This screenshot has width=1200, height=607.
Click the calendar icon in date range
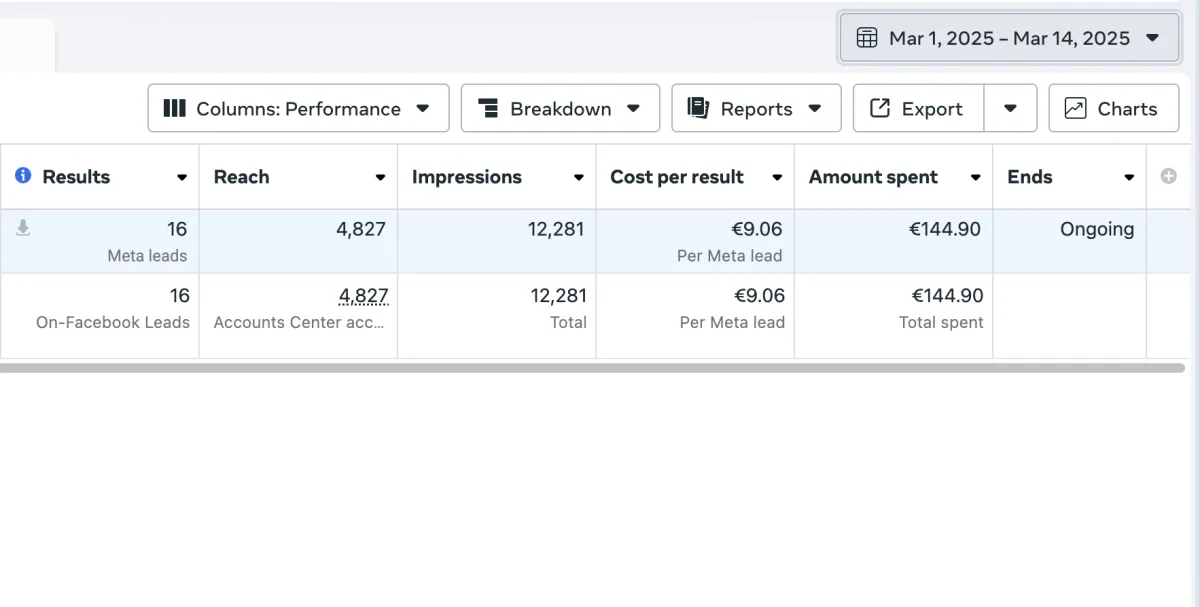tap(867, 38)
